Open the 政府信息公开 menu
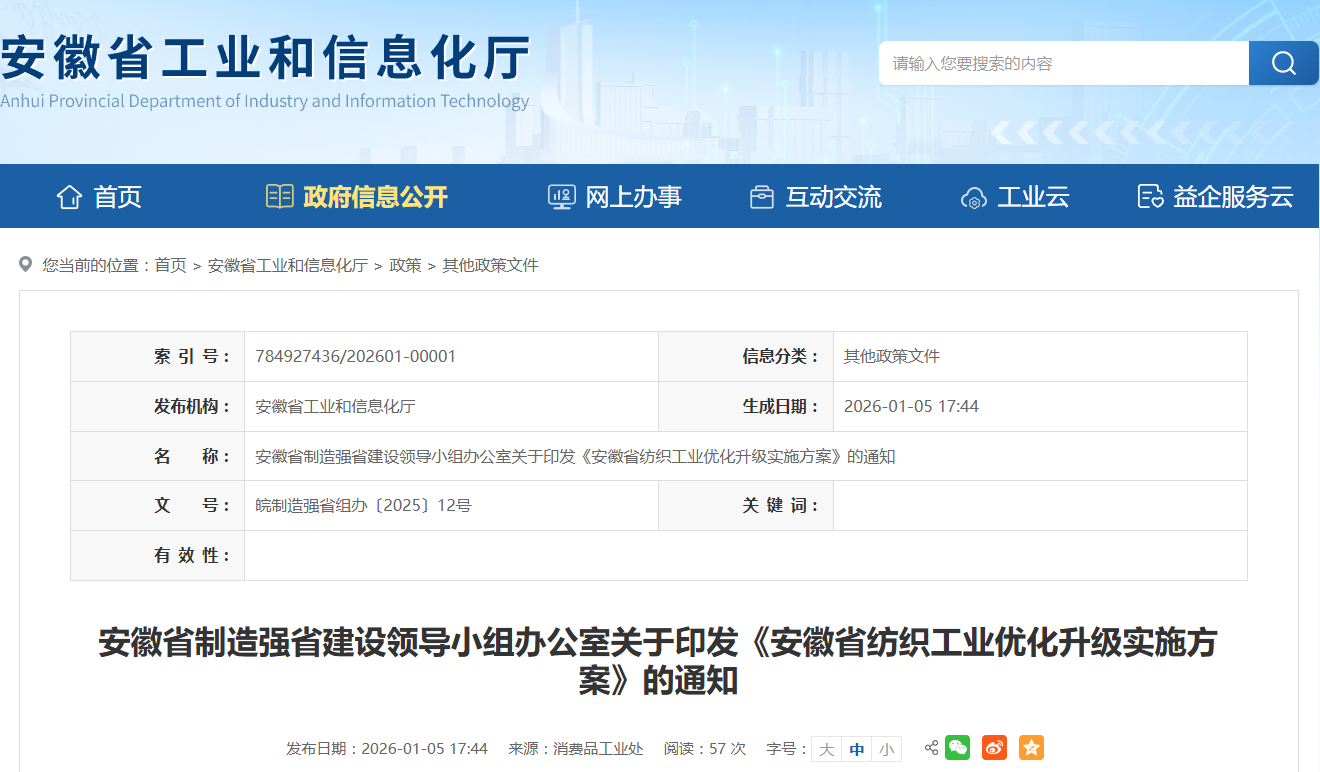 pyautogui.click(x=357, y=197)
